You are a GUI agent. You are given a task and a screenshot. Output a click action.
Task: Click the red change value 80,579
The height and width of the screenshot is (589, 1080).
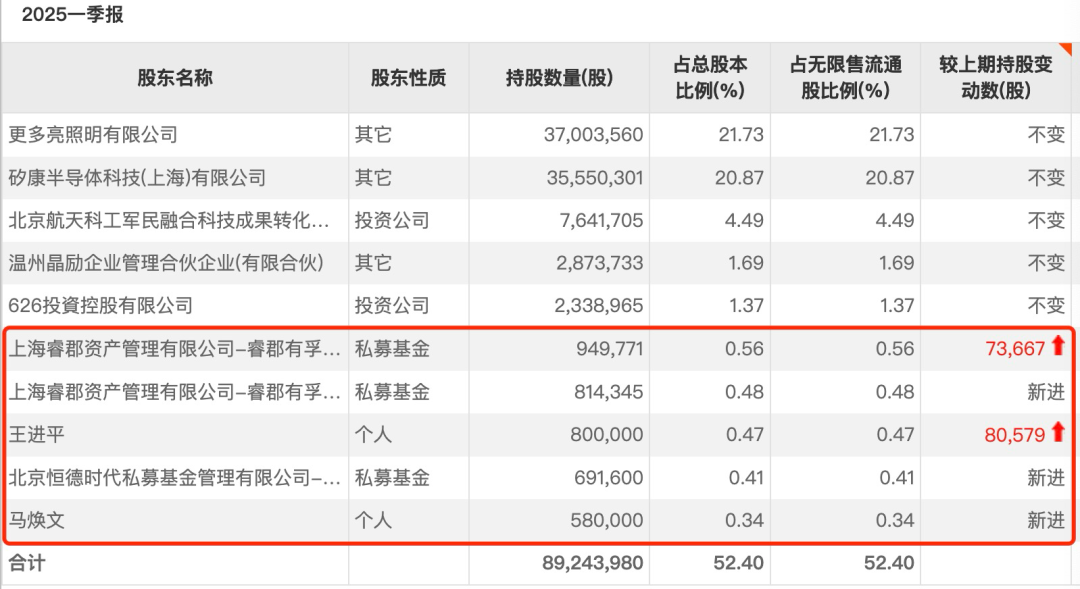1015,435
